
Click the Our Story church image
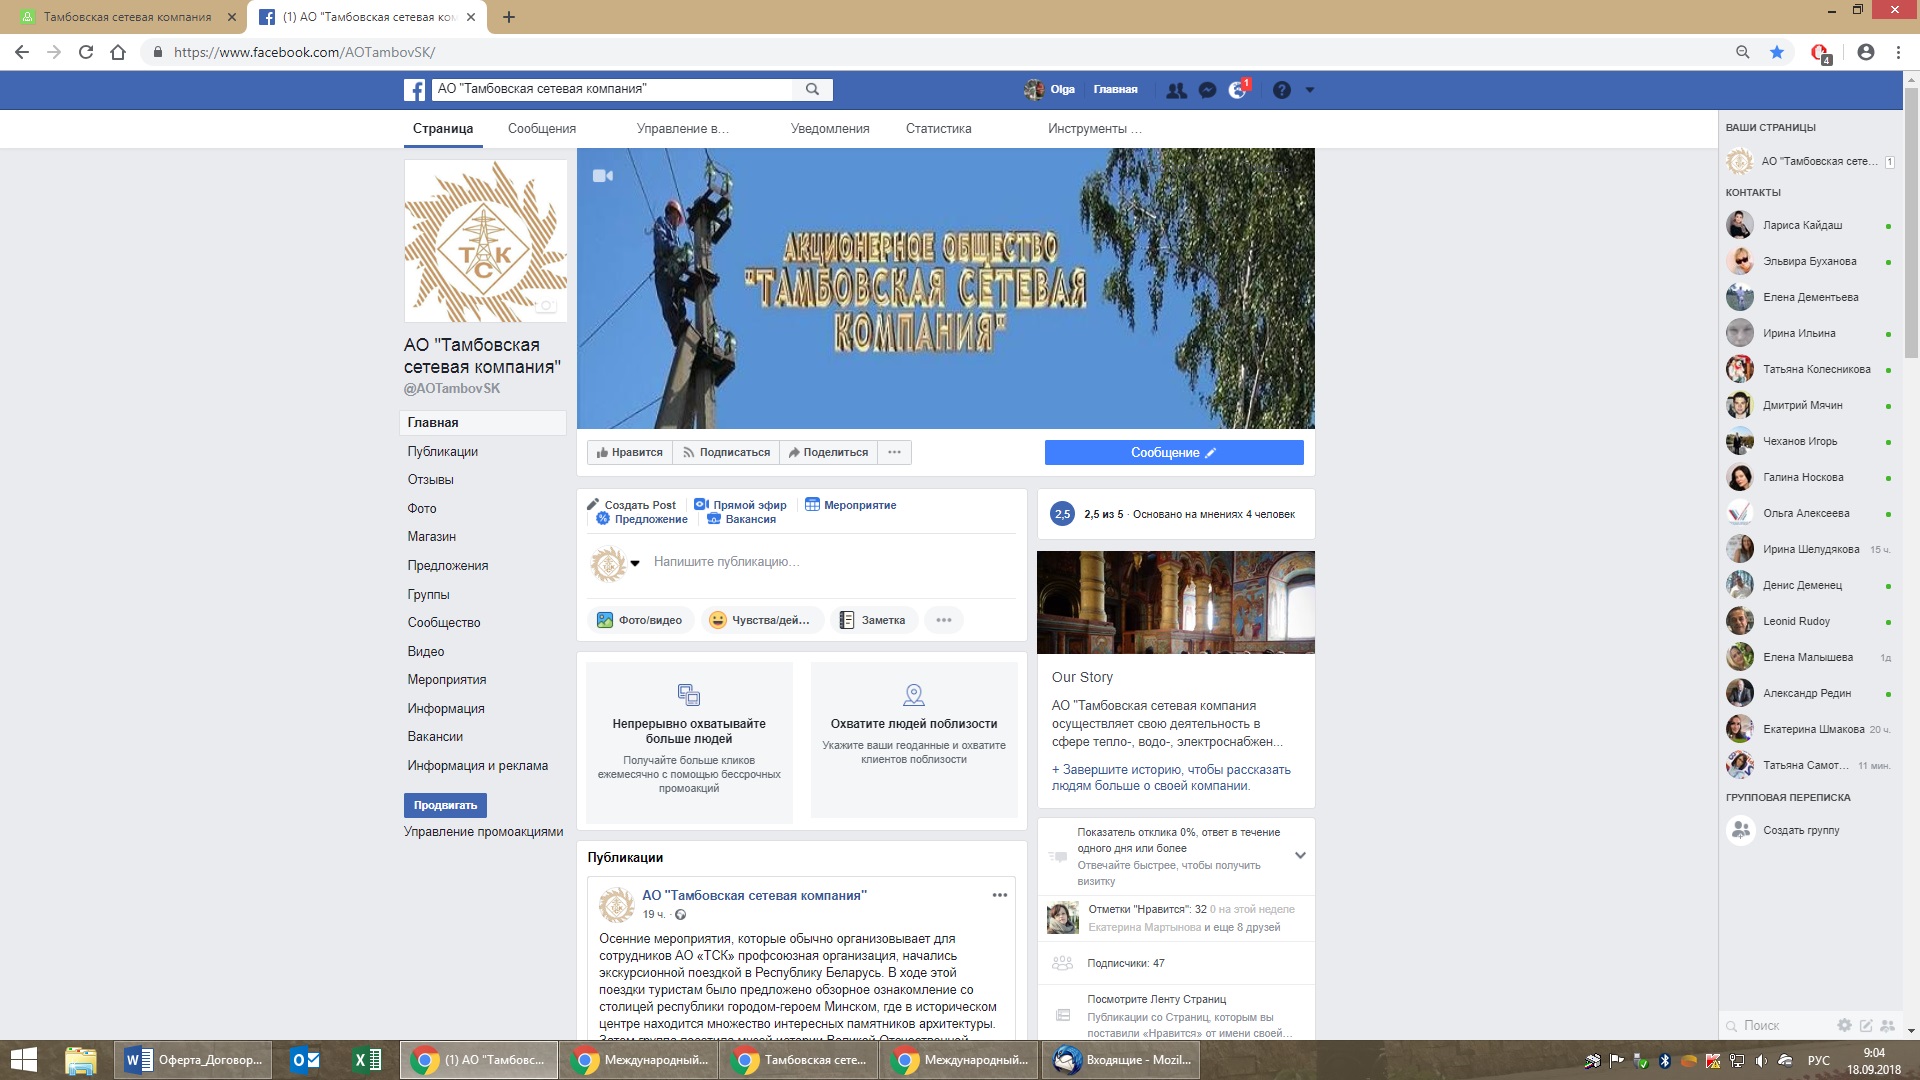(1176, 602)
